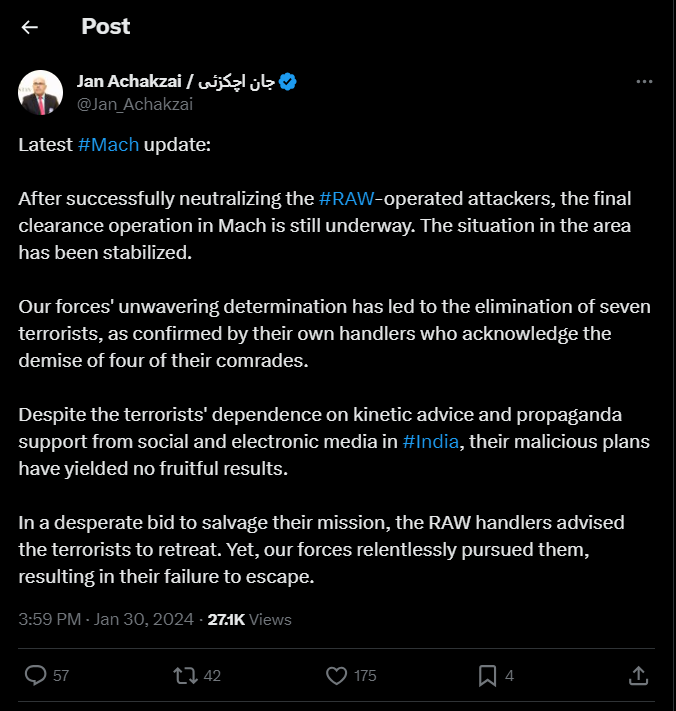Click the 175 likes count
The width and height of the screenshot is (676, 711).
[x=365, y=676]
